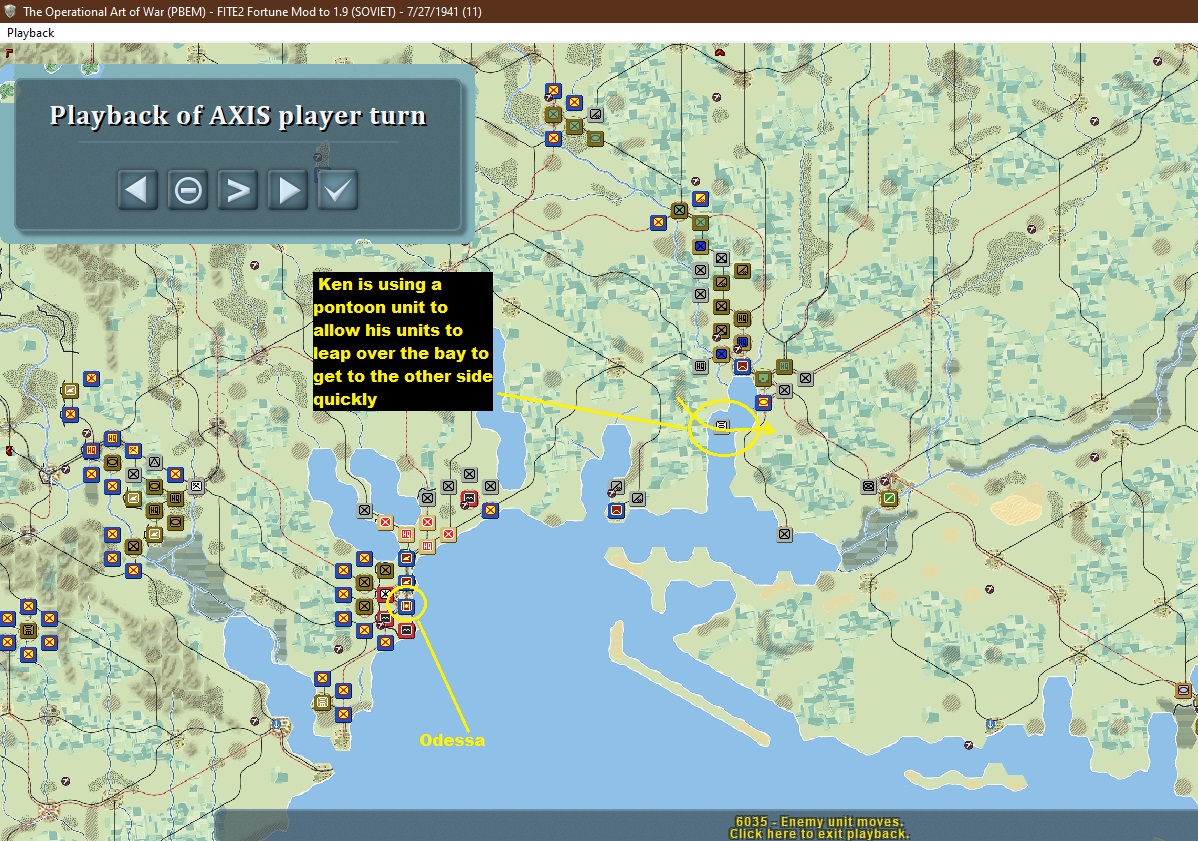Select gray slash unit in northern cluster
The width and height of the screenshot is (1198, 841).
point(595,115)
